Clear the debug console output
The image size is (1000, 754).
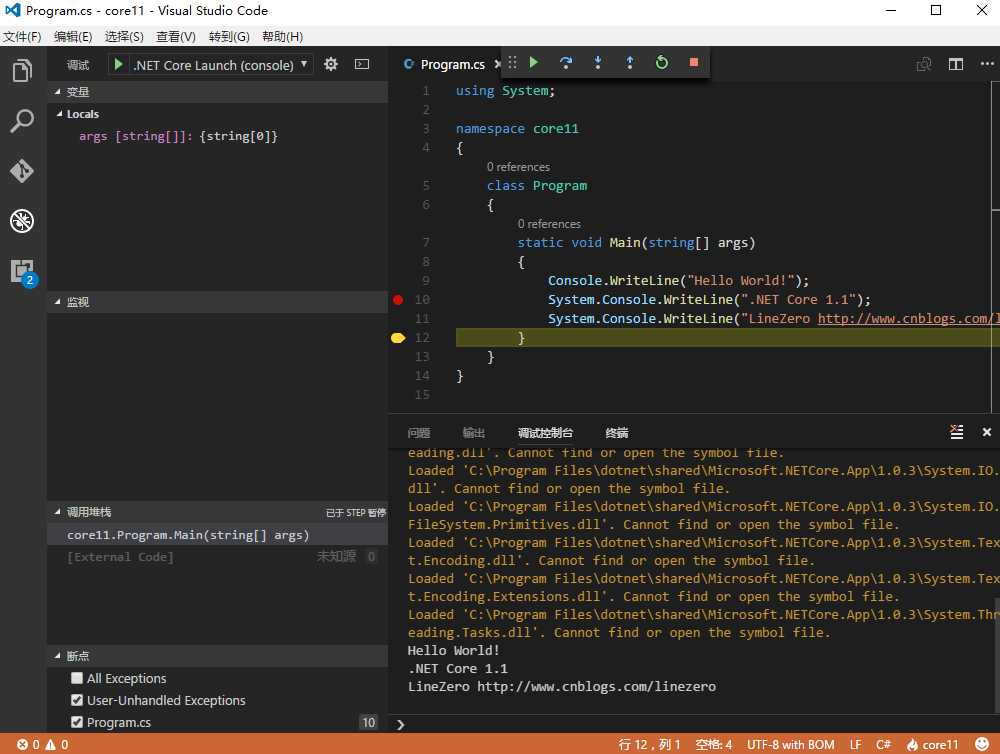pos(957,432)
